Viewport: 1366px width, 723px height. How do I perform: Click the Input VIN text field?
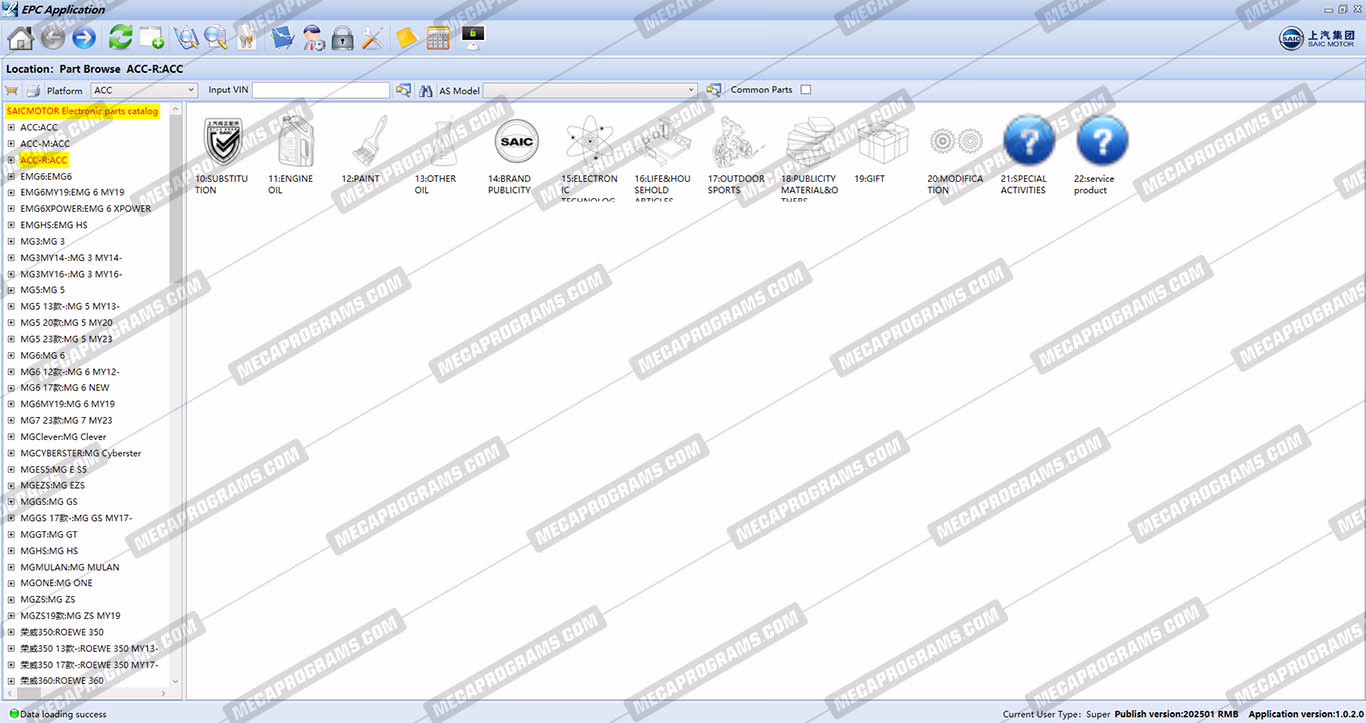(321, 90)
